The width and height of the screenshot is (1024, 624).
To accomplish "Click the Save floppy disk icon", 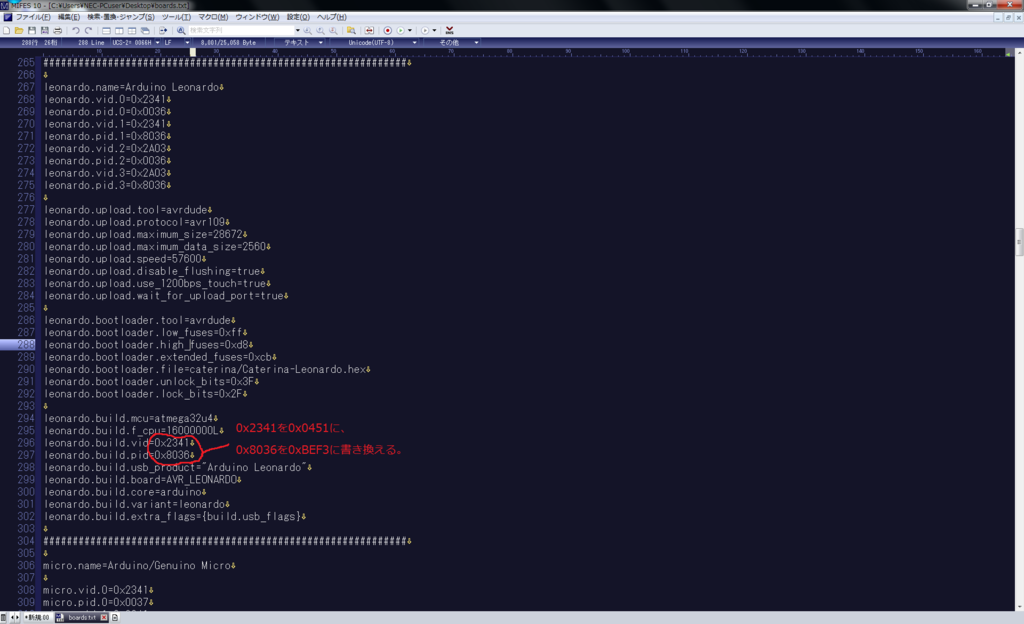I will coord(31,30).
